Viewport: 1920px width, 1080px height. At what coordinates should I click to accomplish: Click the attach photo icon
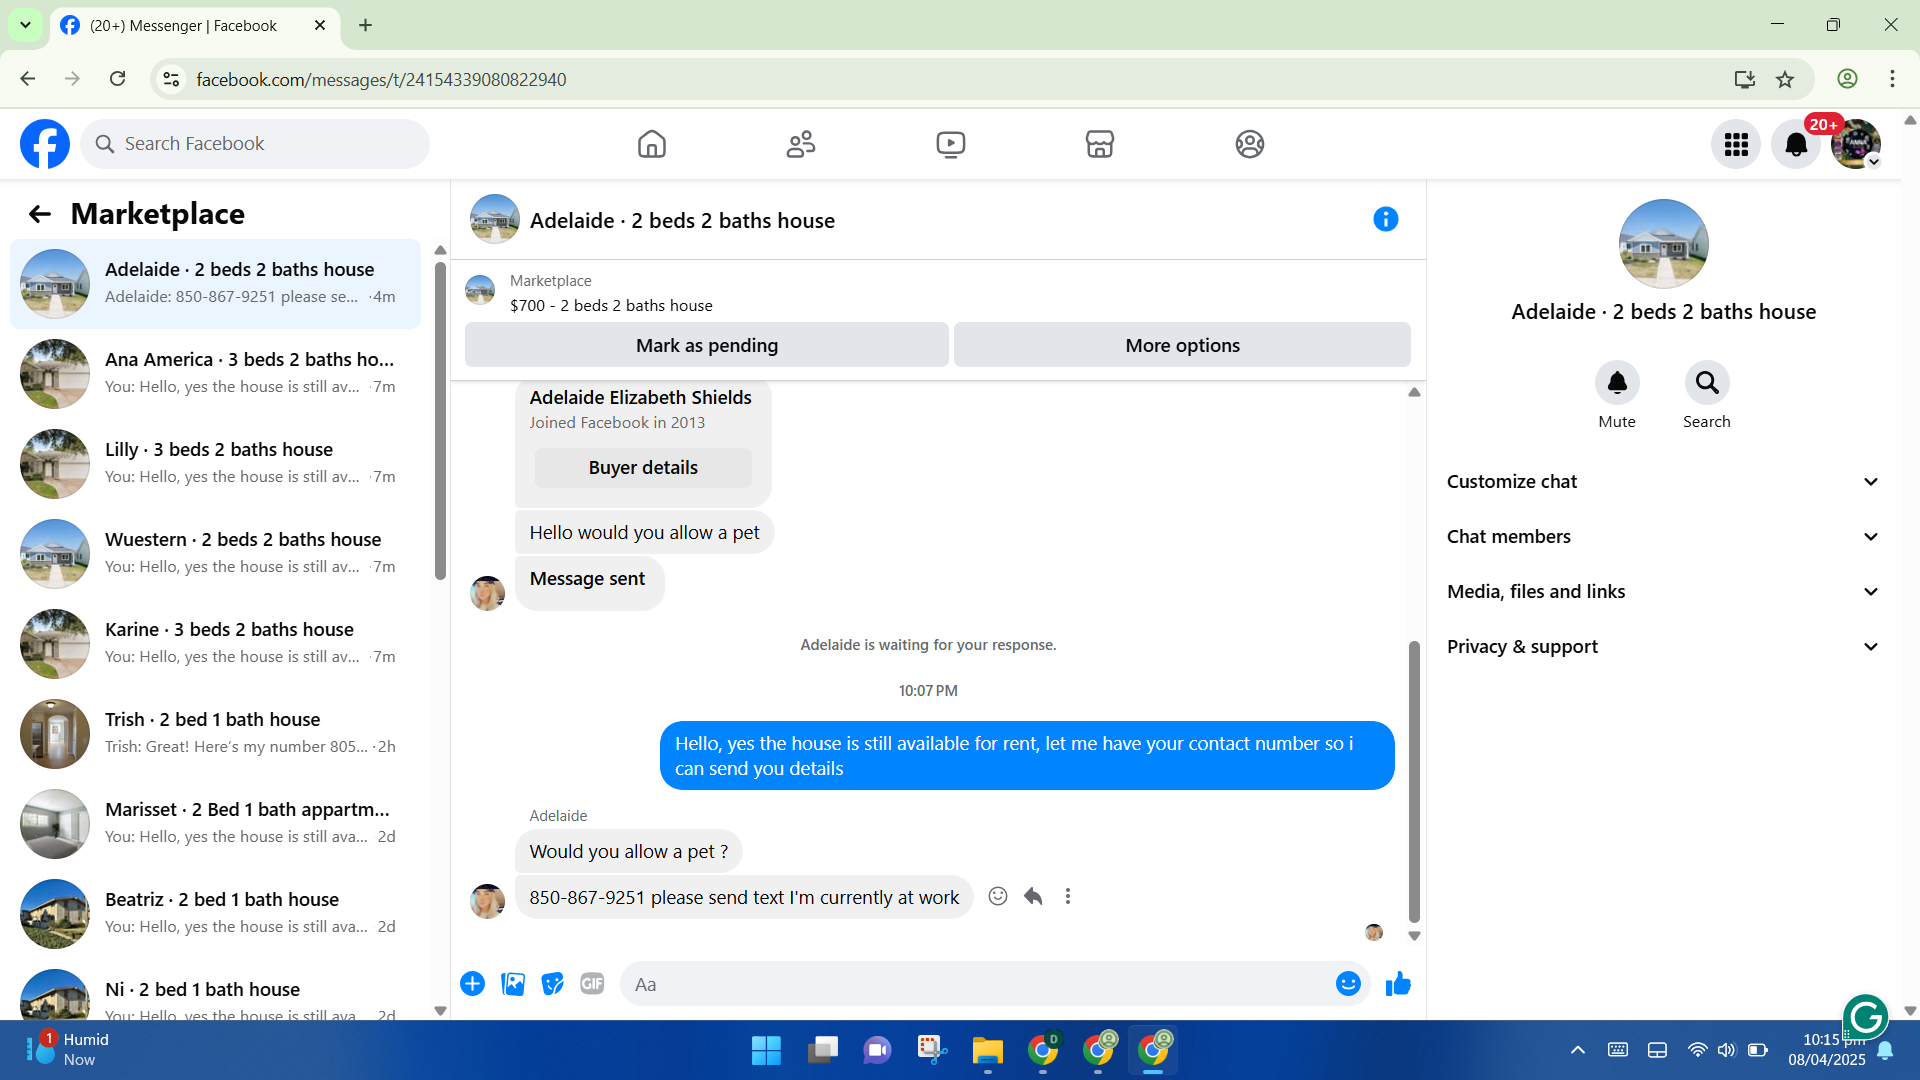[x=513, y=984]
